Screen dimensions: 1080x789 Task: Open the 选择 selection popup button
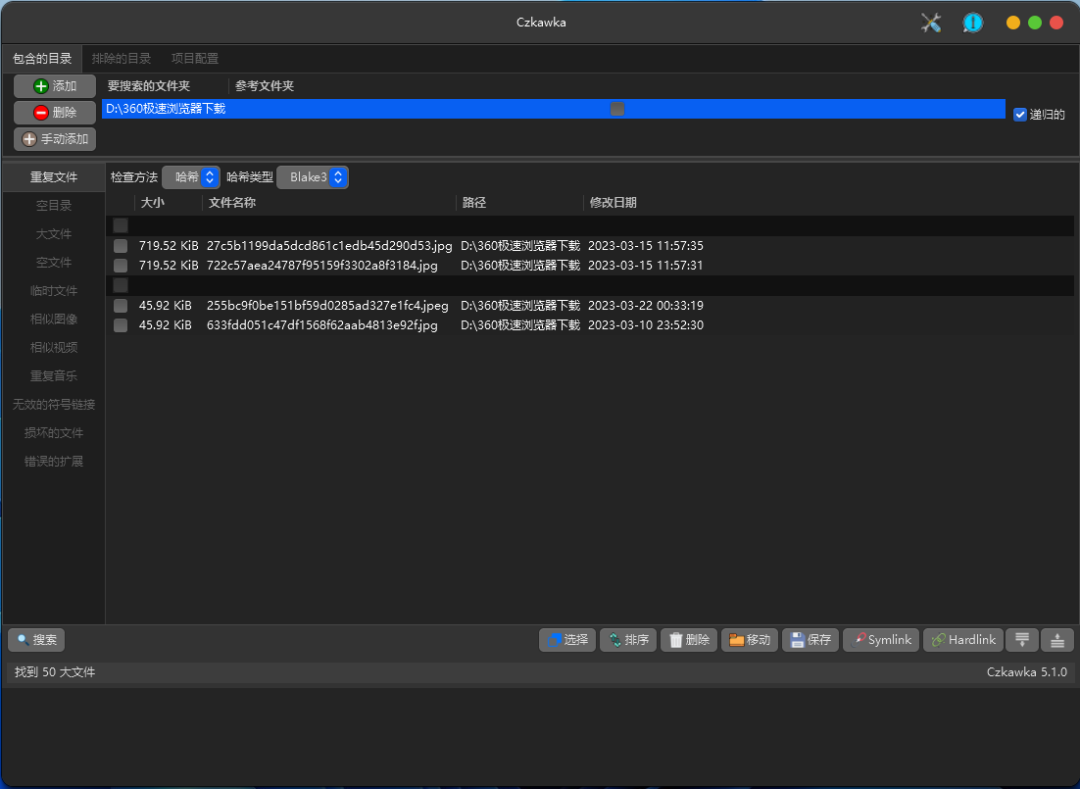[x=567, y=640]
